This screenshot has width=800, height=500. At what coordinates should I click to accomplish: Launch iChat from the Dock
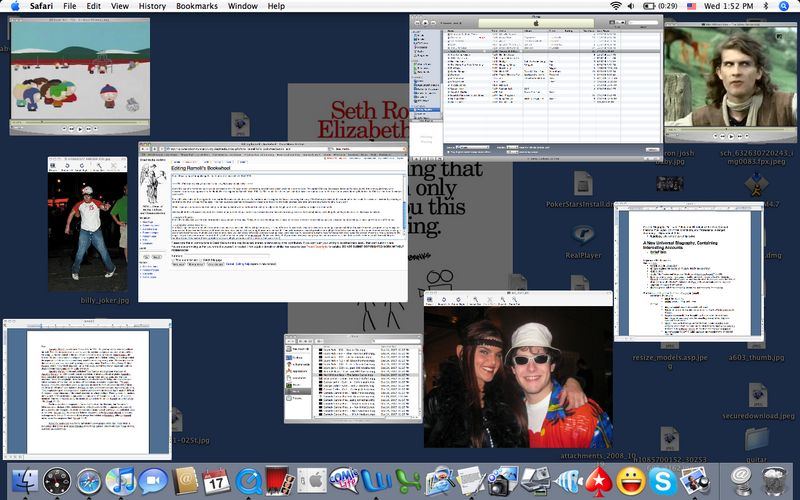[153, 482]
